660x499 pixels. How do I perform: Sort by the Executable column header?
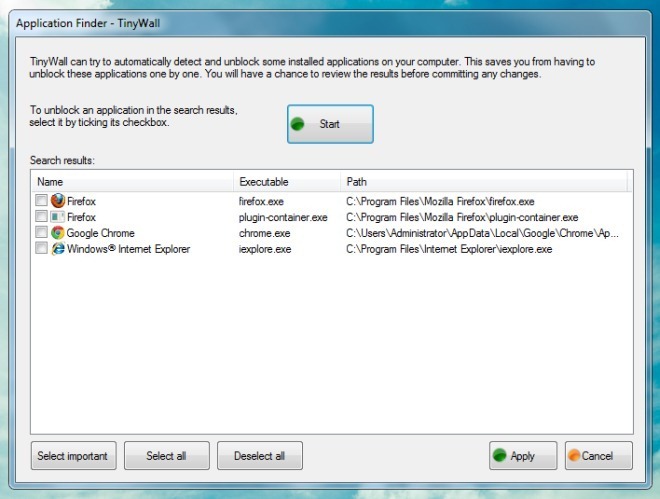click(287, 182)
